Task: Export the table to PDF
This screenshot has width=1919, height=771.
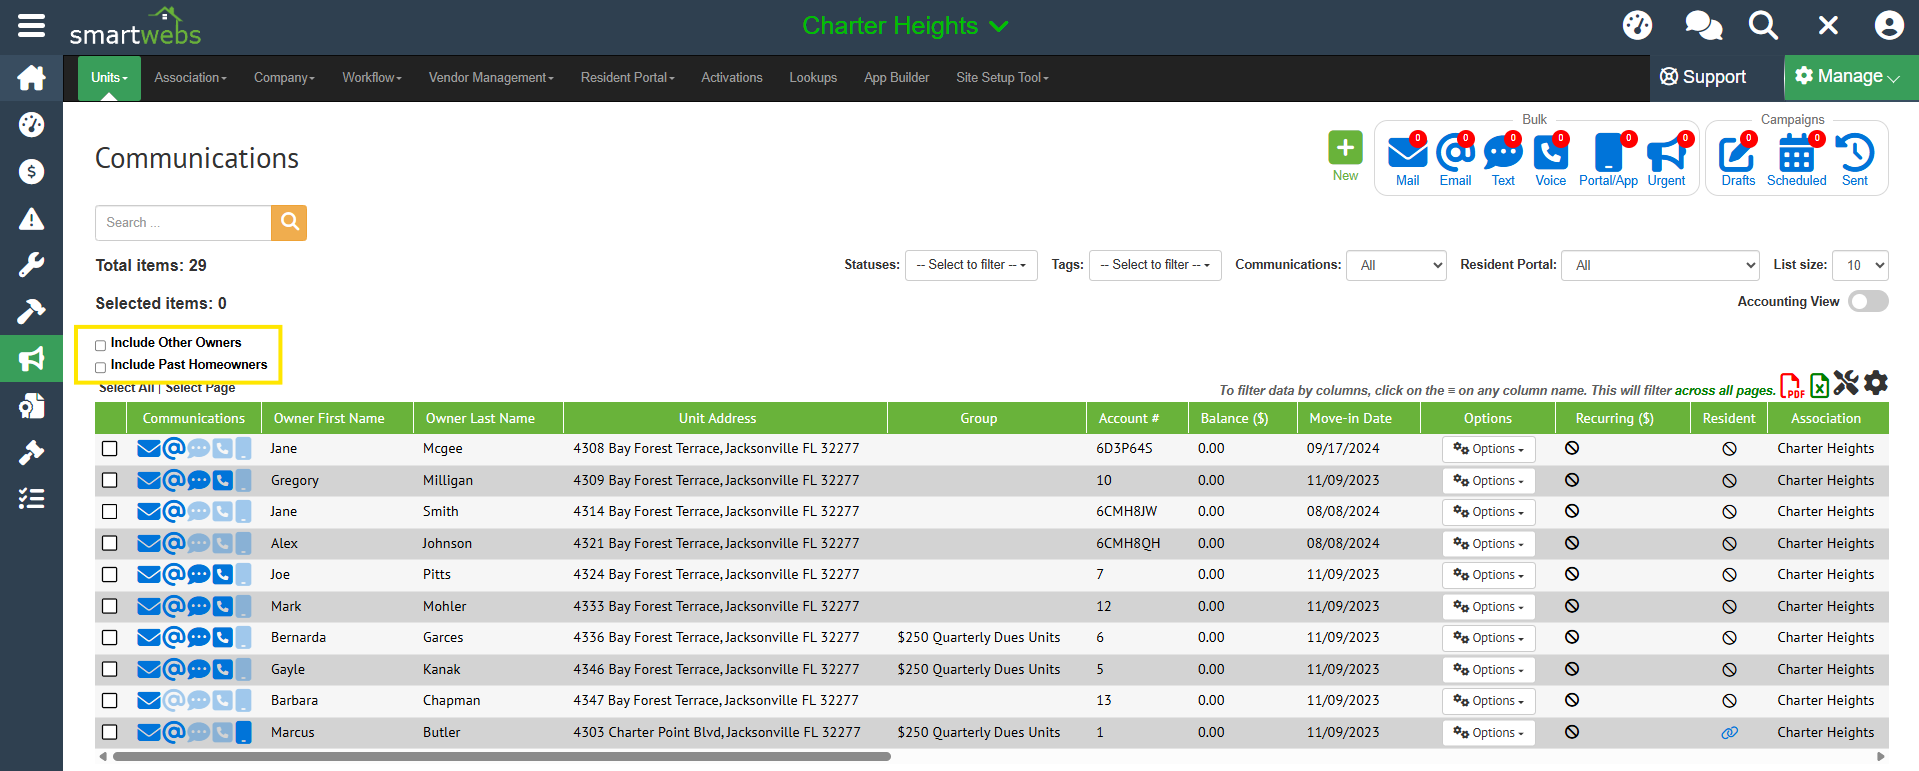Action: click(x=1791, y=385)
